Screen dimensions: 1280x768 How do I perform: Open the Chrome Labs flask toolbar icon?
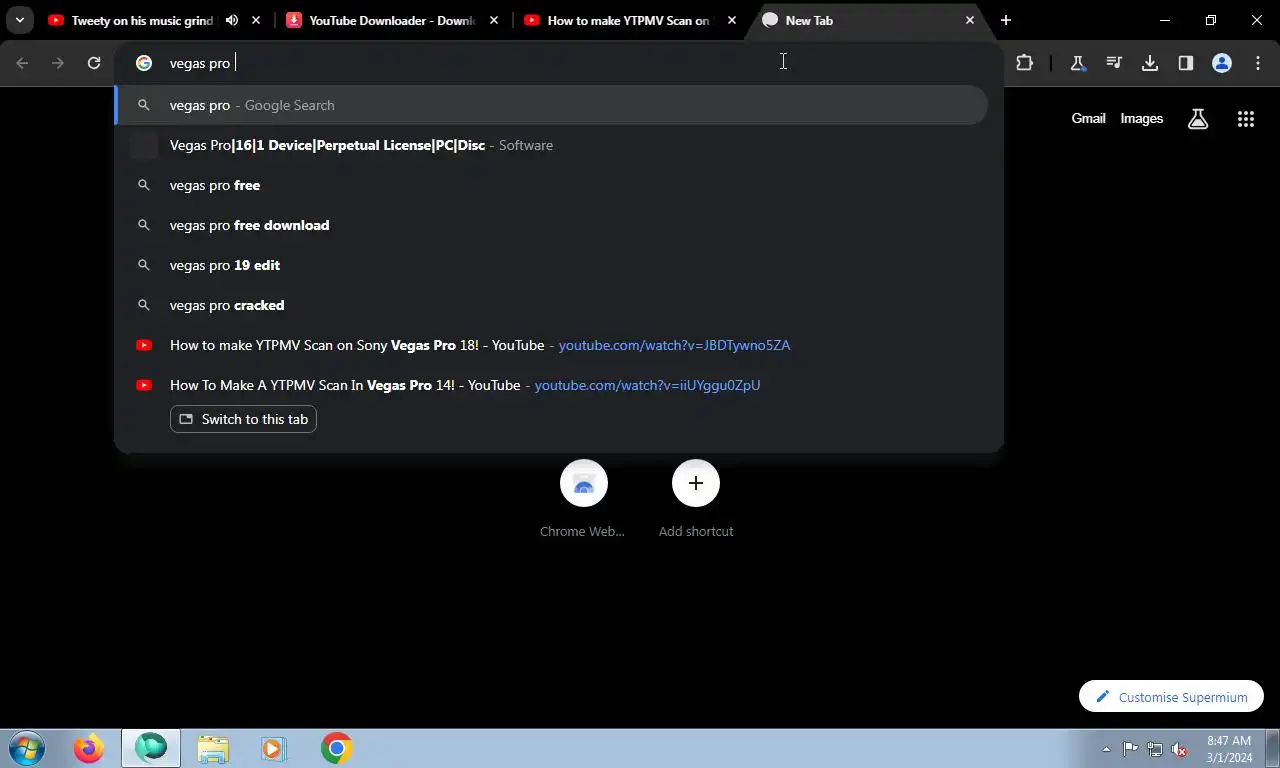click(1078, 63)
